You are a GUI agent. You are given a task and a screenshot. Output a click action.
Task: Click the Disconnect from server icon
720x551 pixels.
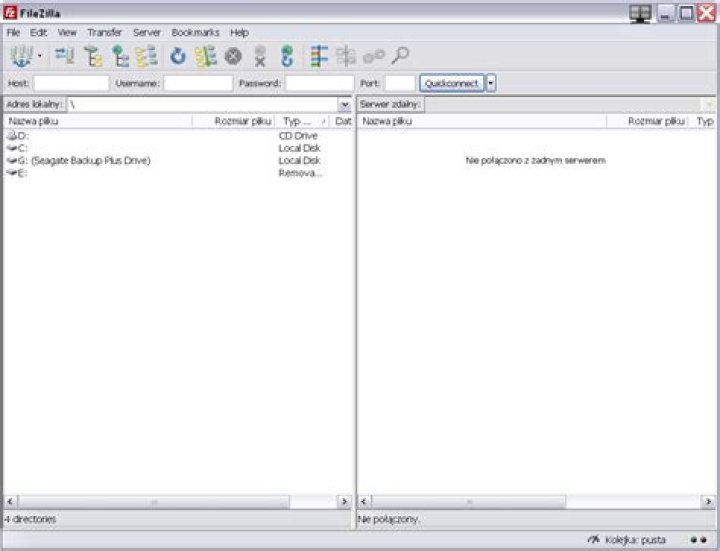[260, 56]
